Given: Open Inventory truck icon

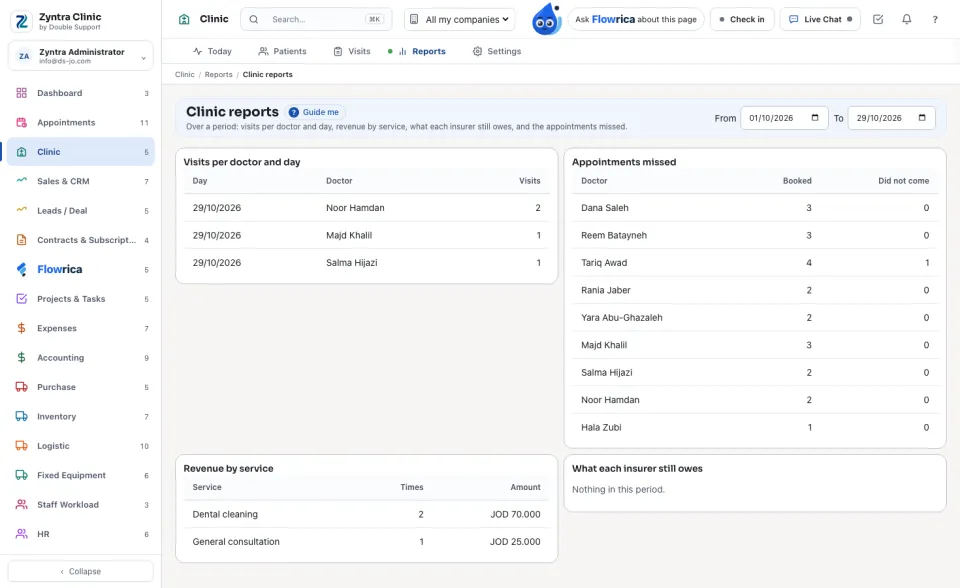Looking at the screenshot, I should tap(21, 416).
